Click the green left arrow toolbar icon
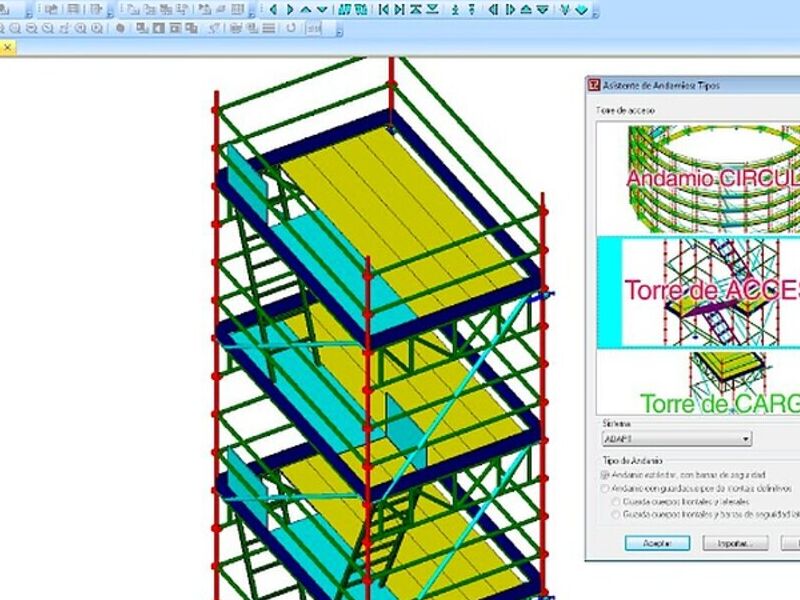800x600 pixels. (x=274, y=9)
